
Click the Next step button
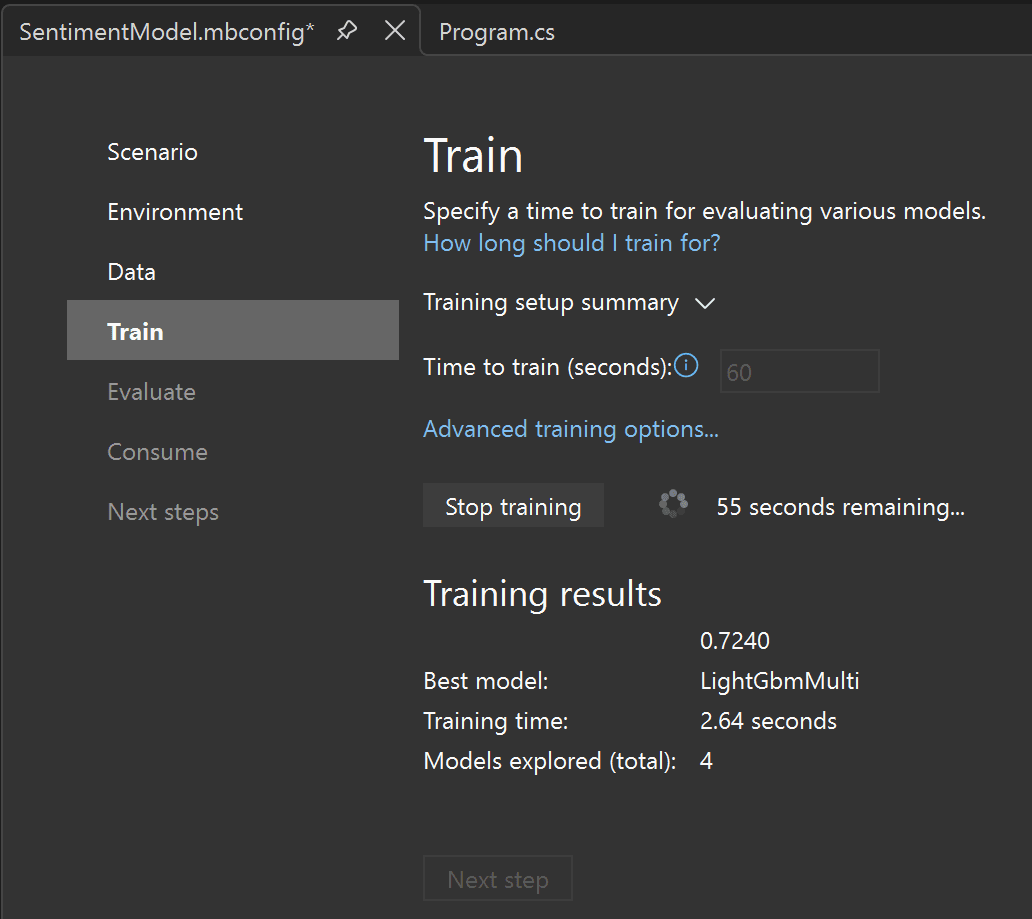click(497, 879)
